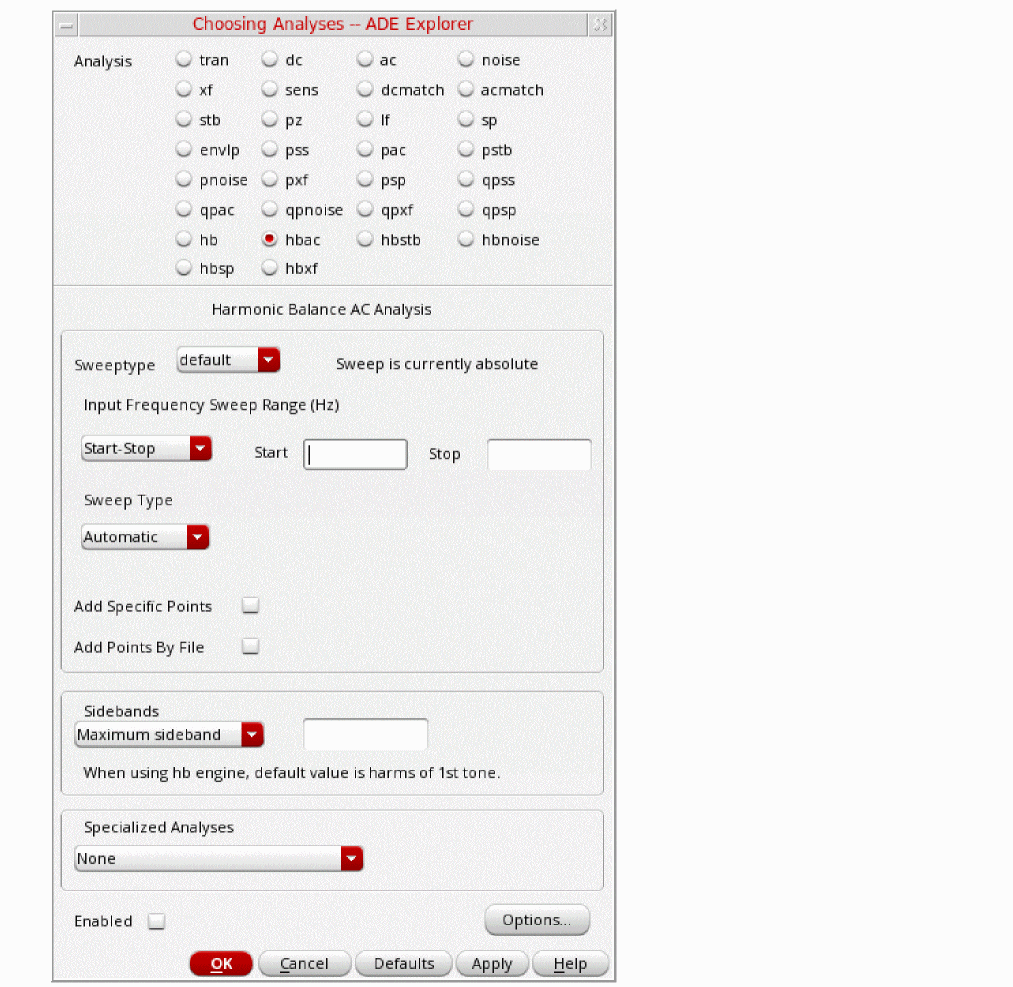This screenshot has width=1013, height=987.
Task: Focus the Start frequency input field
Action: click(355, 455)
